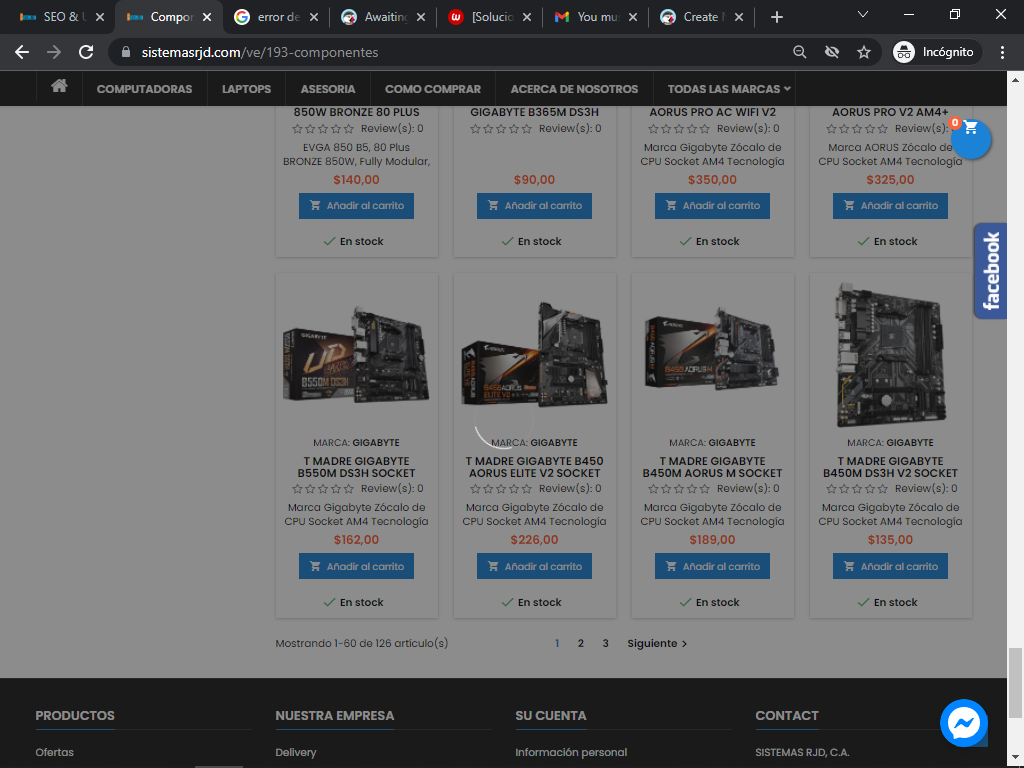Image resolution: width=1024 pixels, height=768 pixels.
Task: Close the 'error de' tab
Action: click(314, 17)
